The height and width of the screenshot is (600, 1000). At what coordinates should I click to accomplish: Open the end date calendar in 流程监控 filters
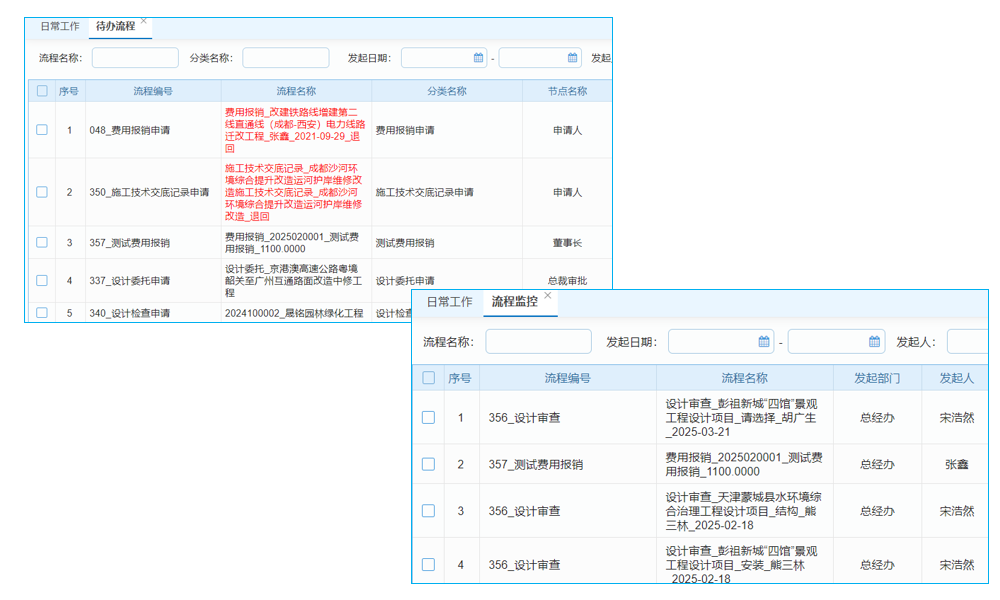click(875, 341)
